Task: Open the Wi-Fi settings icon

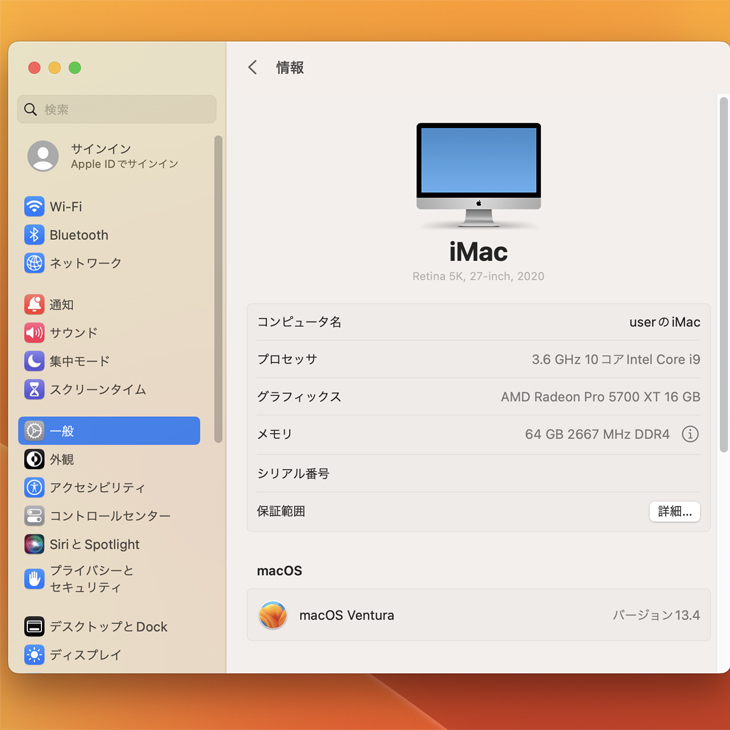Action: pyautogui.click(x=34, y=207)
